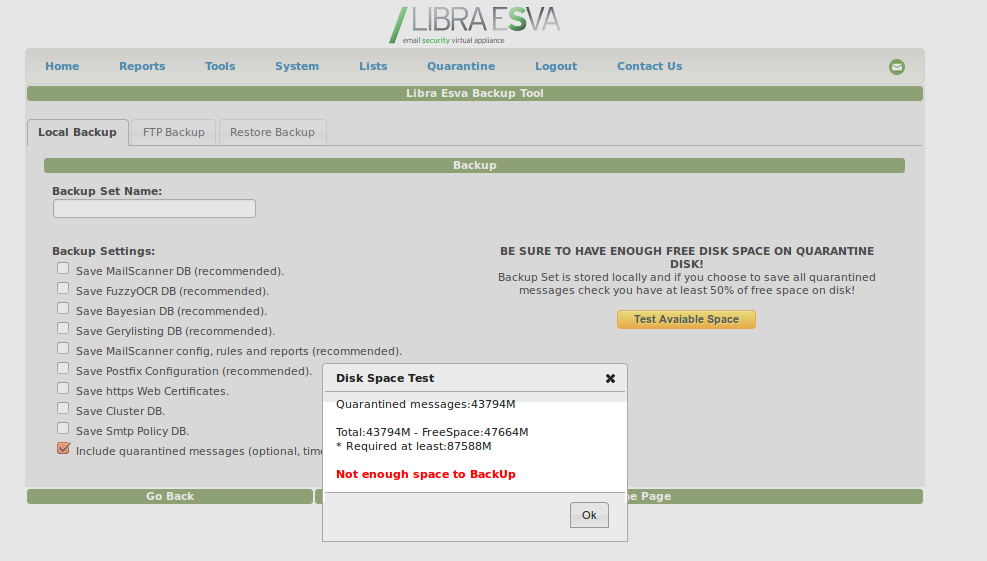Click the 'Backup Set Name:' label

click(x=107, y=191)
